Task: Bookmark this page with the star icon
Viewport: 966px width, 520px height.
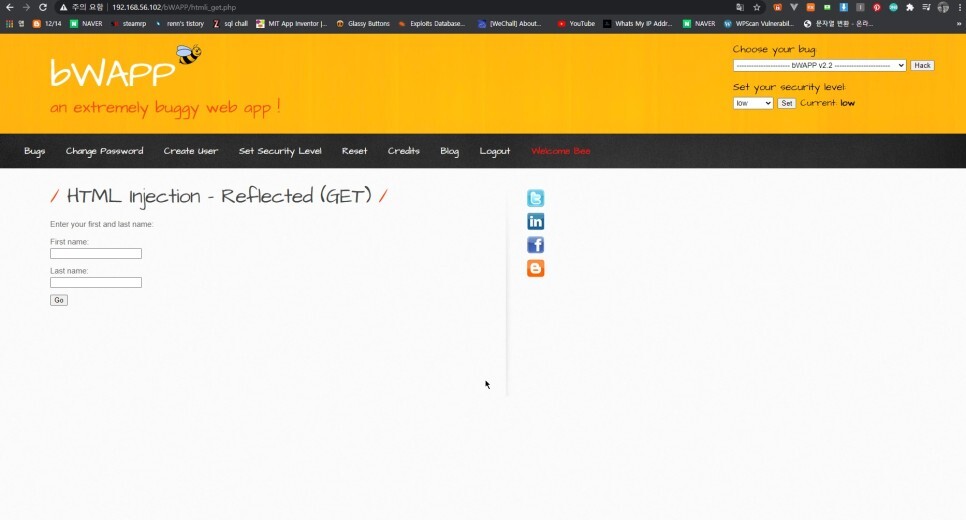Action: tap(757, 7)
